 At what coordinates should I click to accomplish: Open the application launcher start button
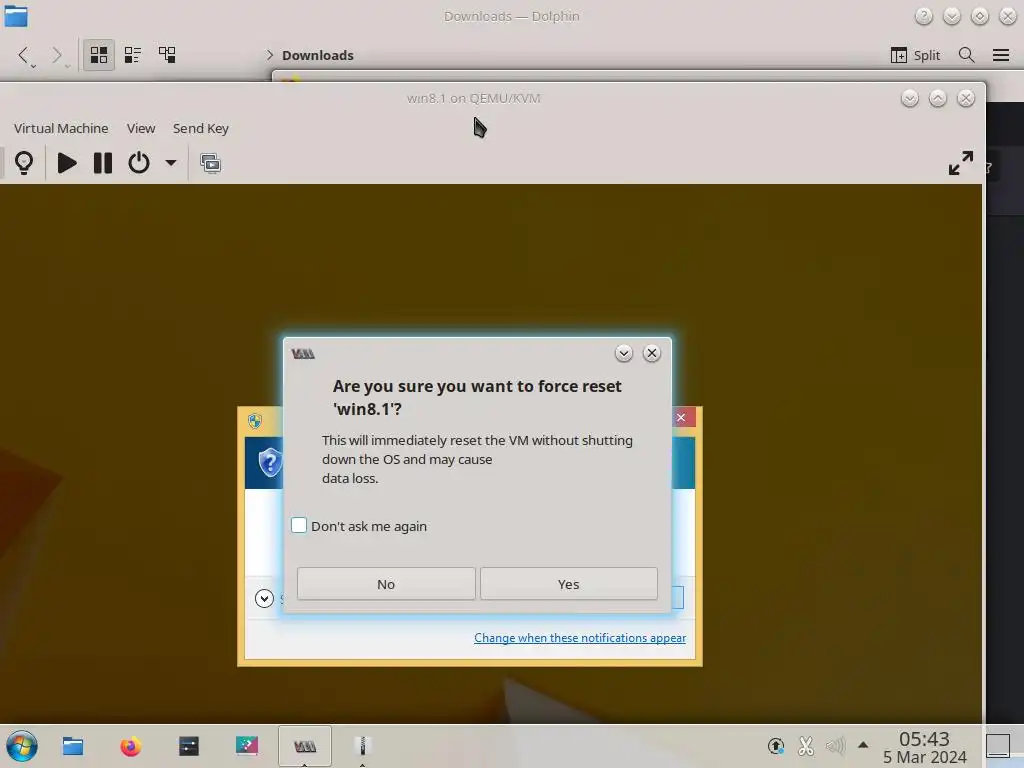click(x=22, y=746)
